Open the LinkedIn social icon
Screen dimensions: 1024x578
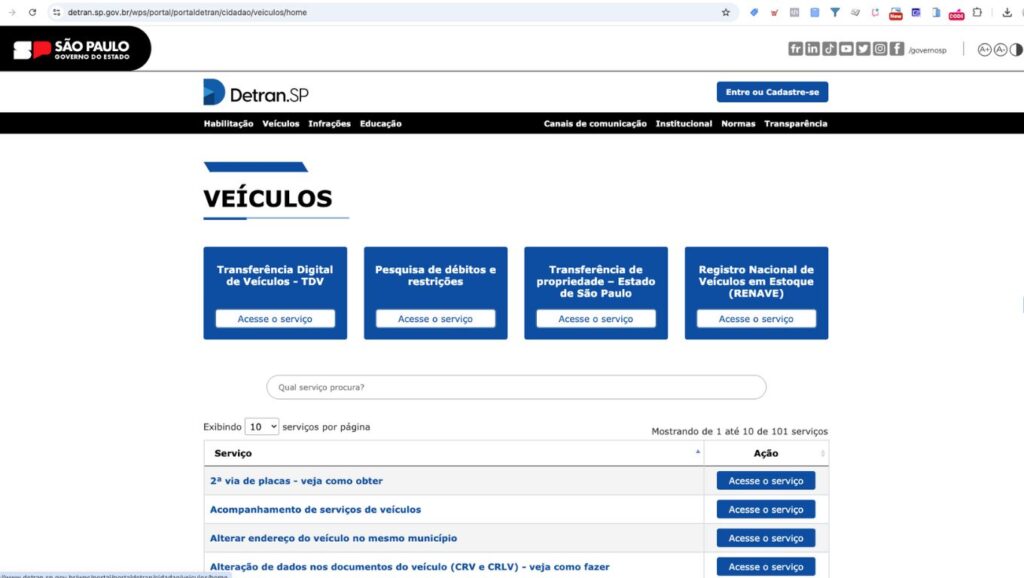click(x=812, y=49)
